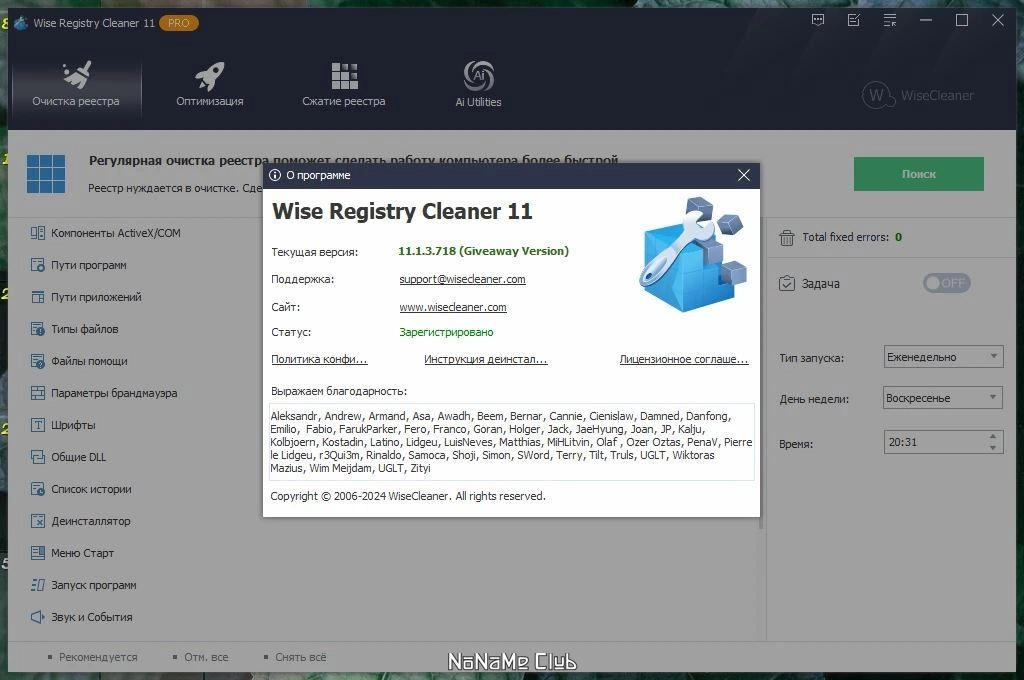Decrease the Время value with down arrow
This screenshot has height=680, width=1024.
[x=993, y=448]
